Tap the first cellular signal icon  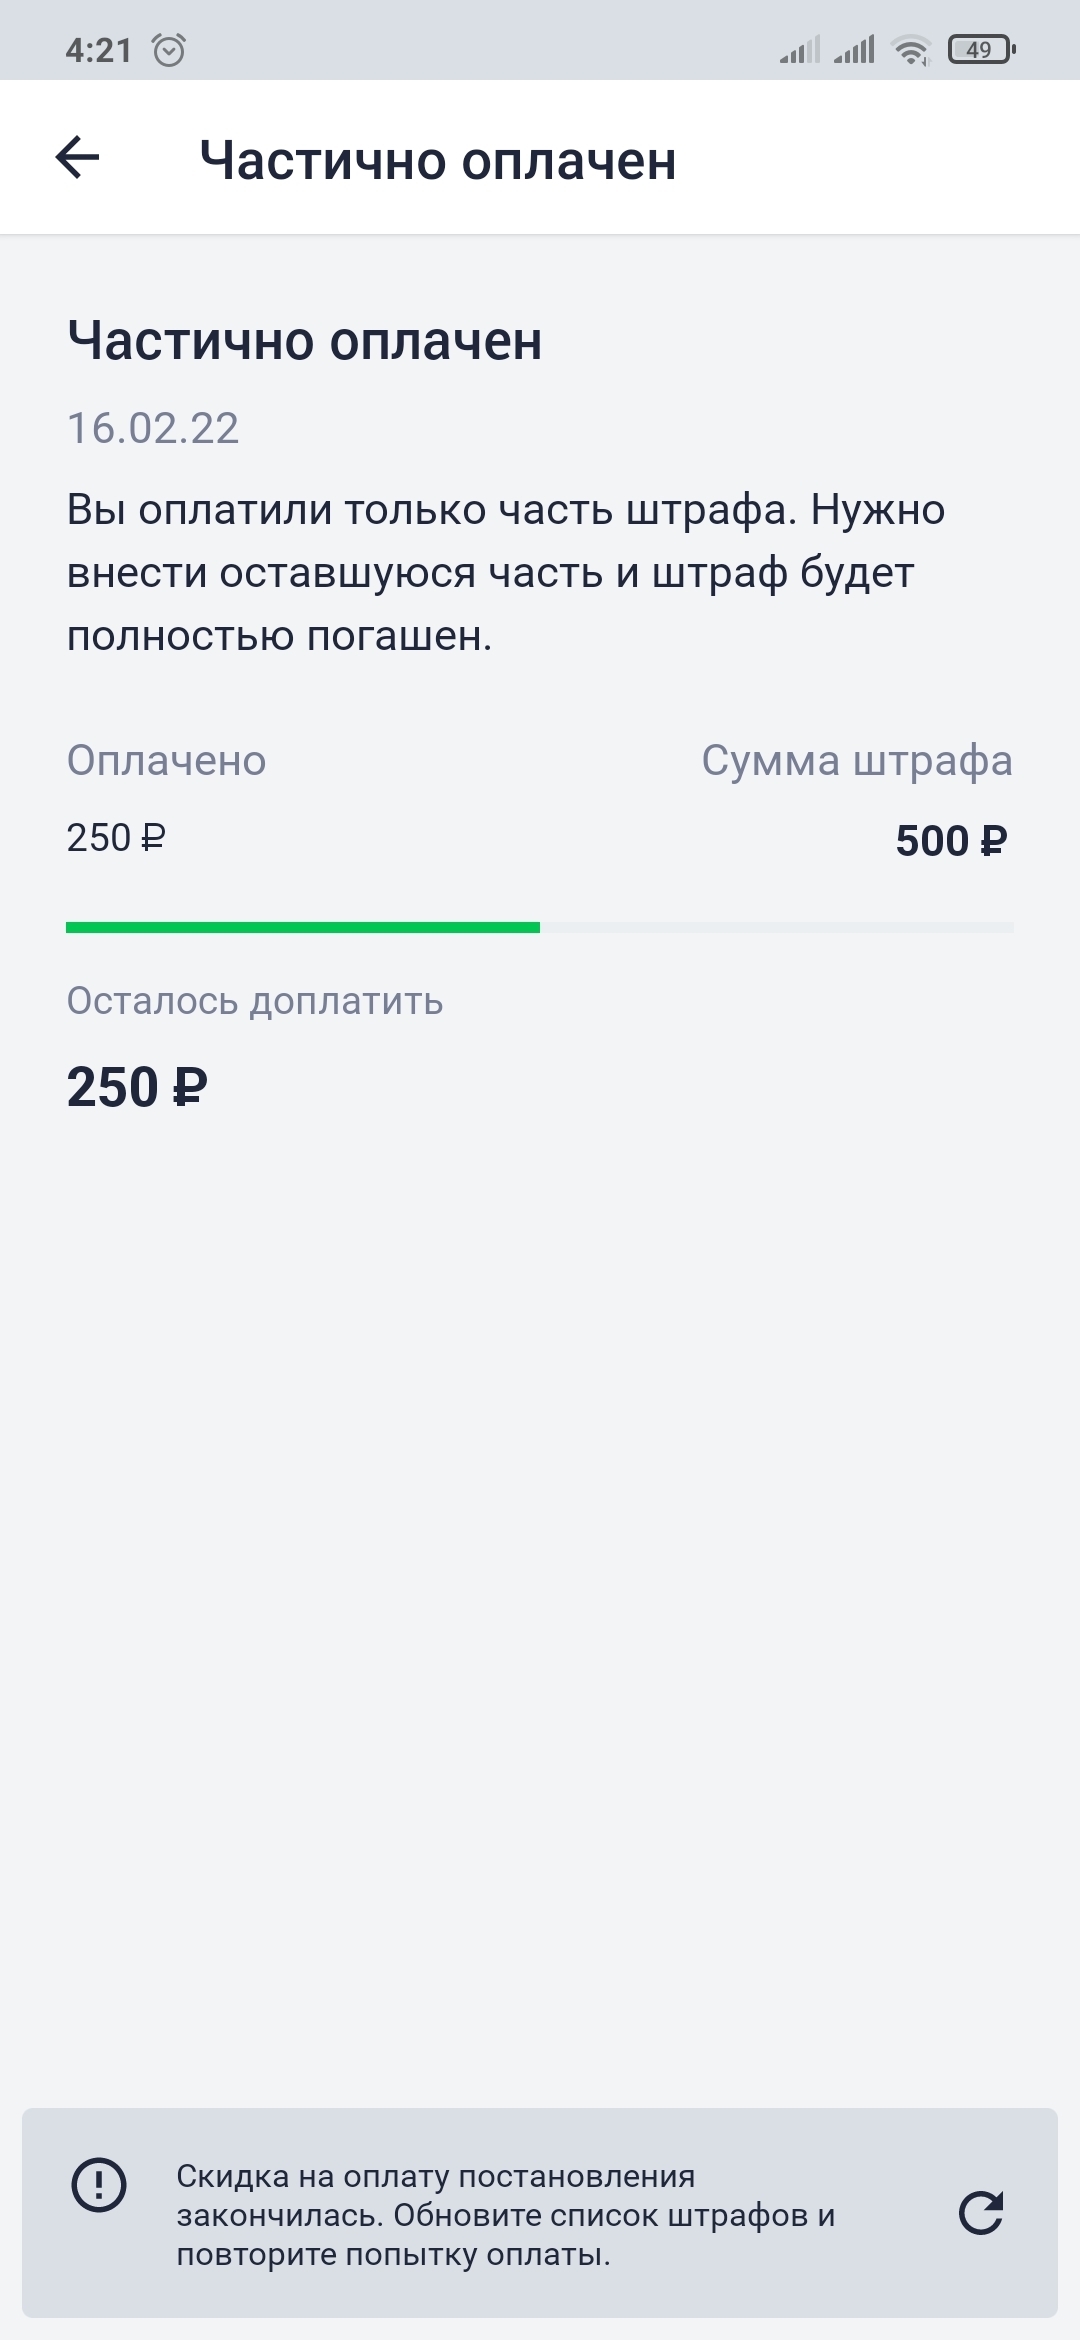799,50
